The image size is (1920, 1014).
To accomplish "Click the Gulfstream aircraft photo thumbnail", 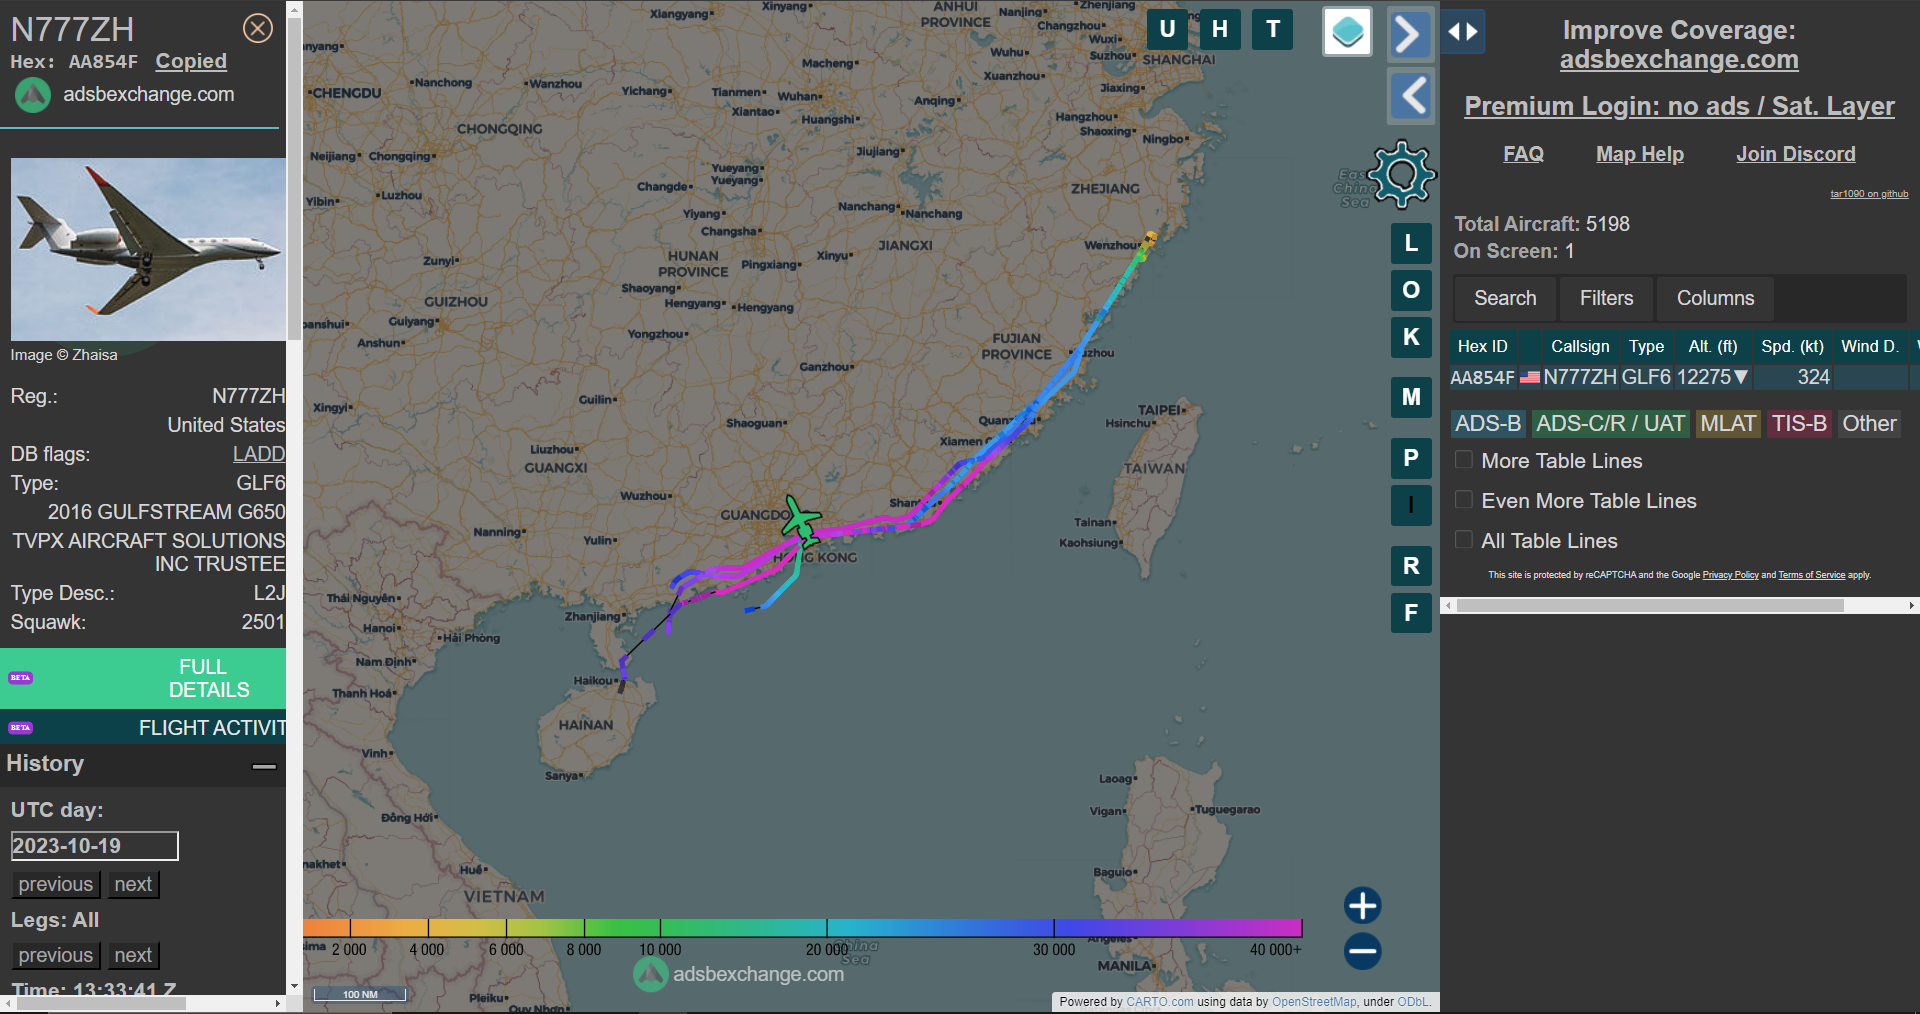I will 148,249.
